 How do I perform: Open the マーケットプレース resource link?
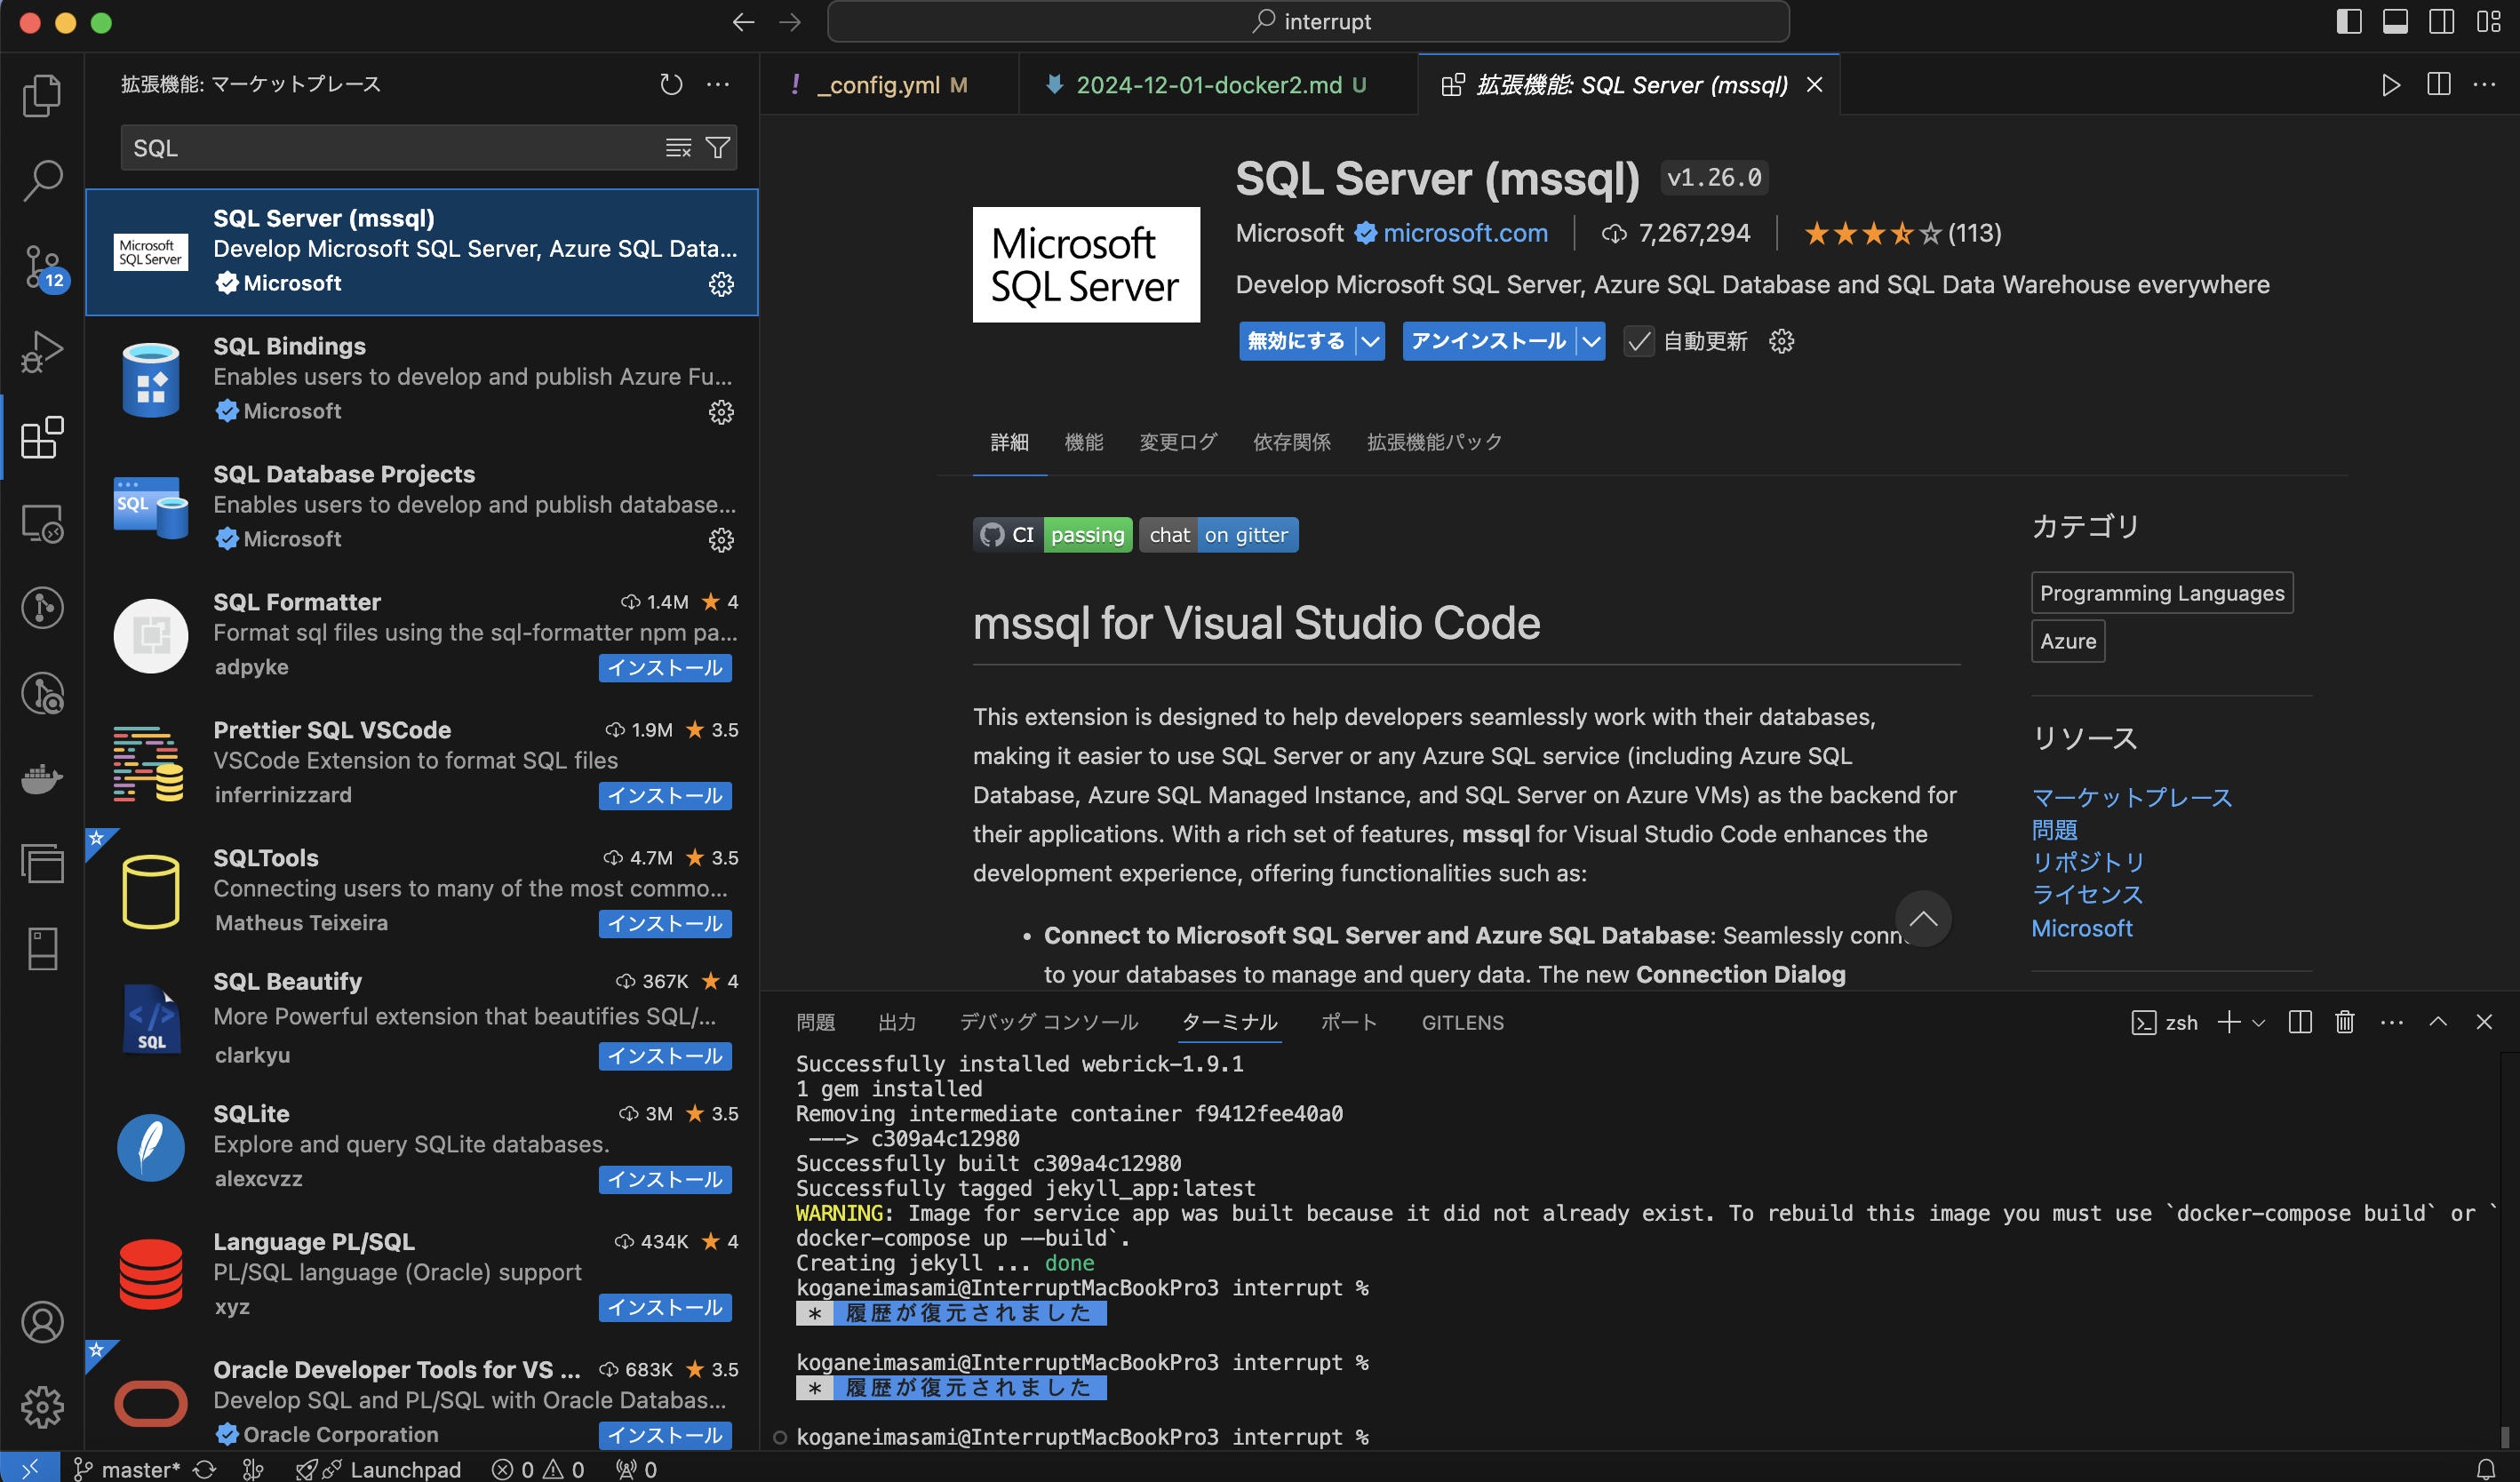click(2131, 797)
